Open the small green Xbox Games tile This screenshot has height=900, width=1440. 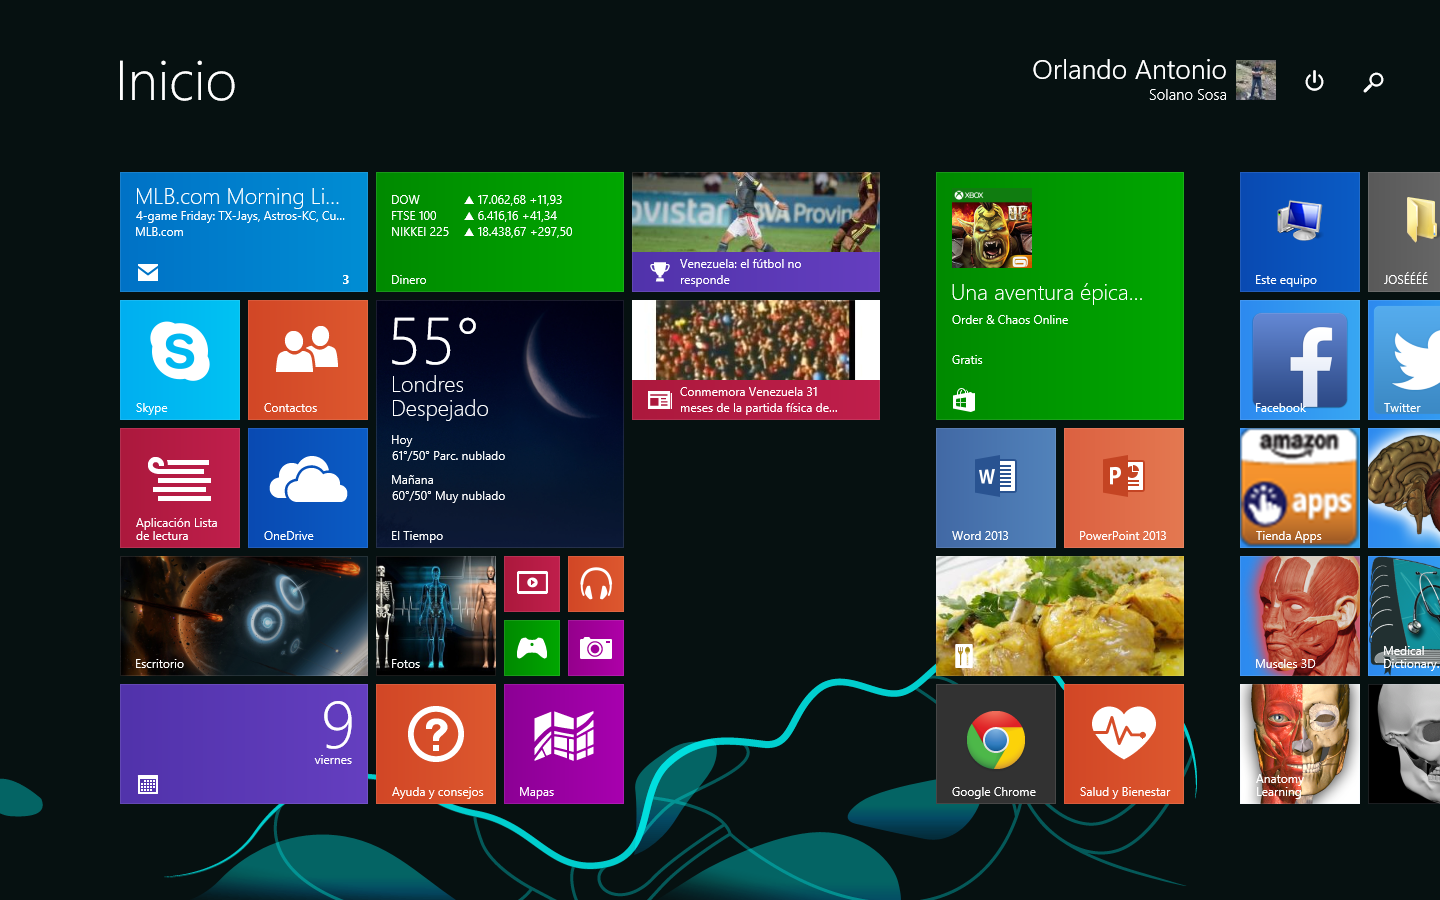[532, 648]
